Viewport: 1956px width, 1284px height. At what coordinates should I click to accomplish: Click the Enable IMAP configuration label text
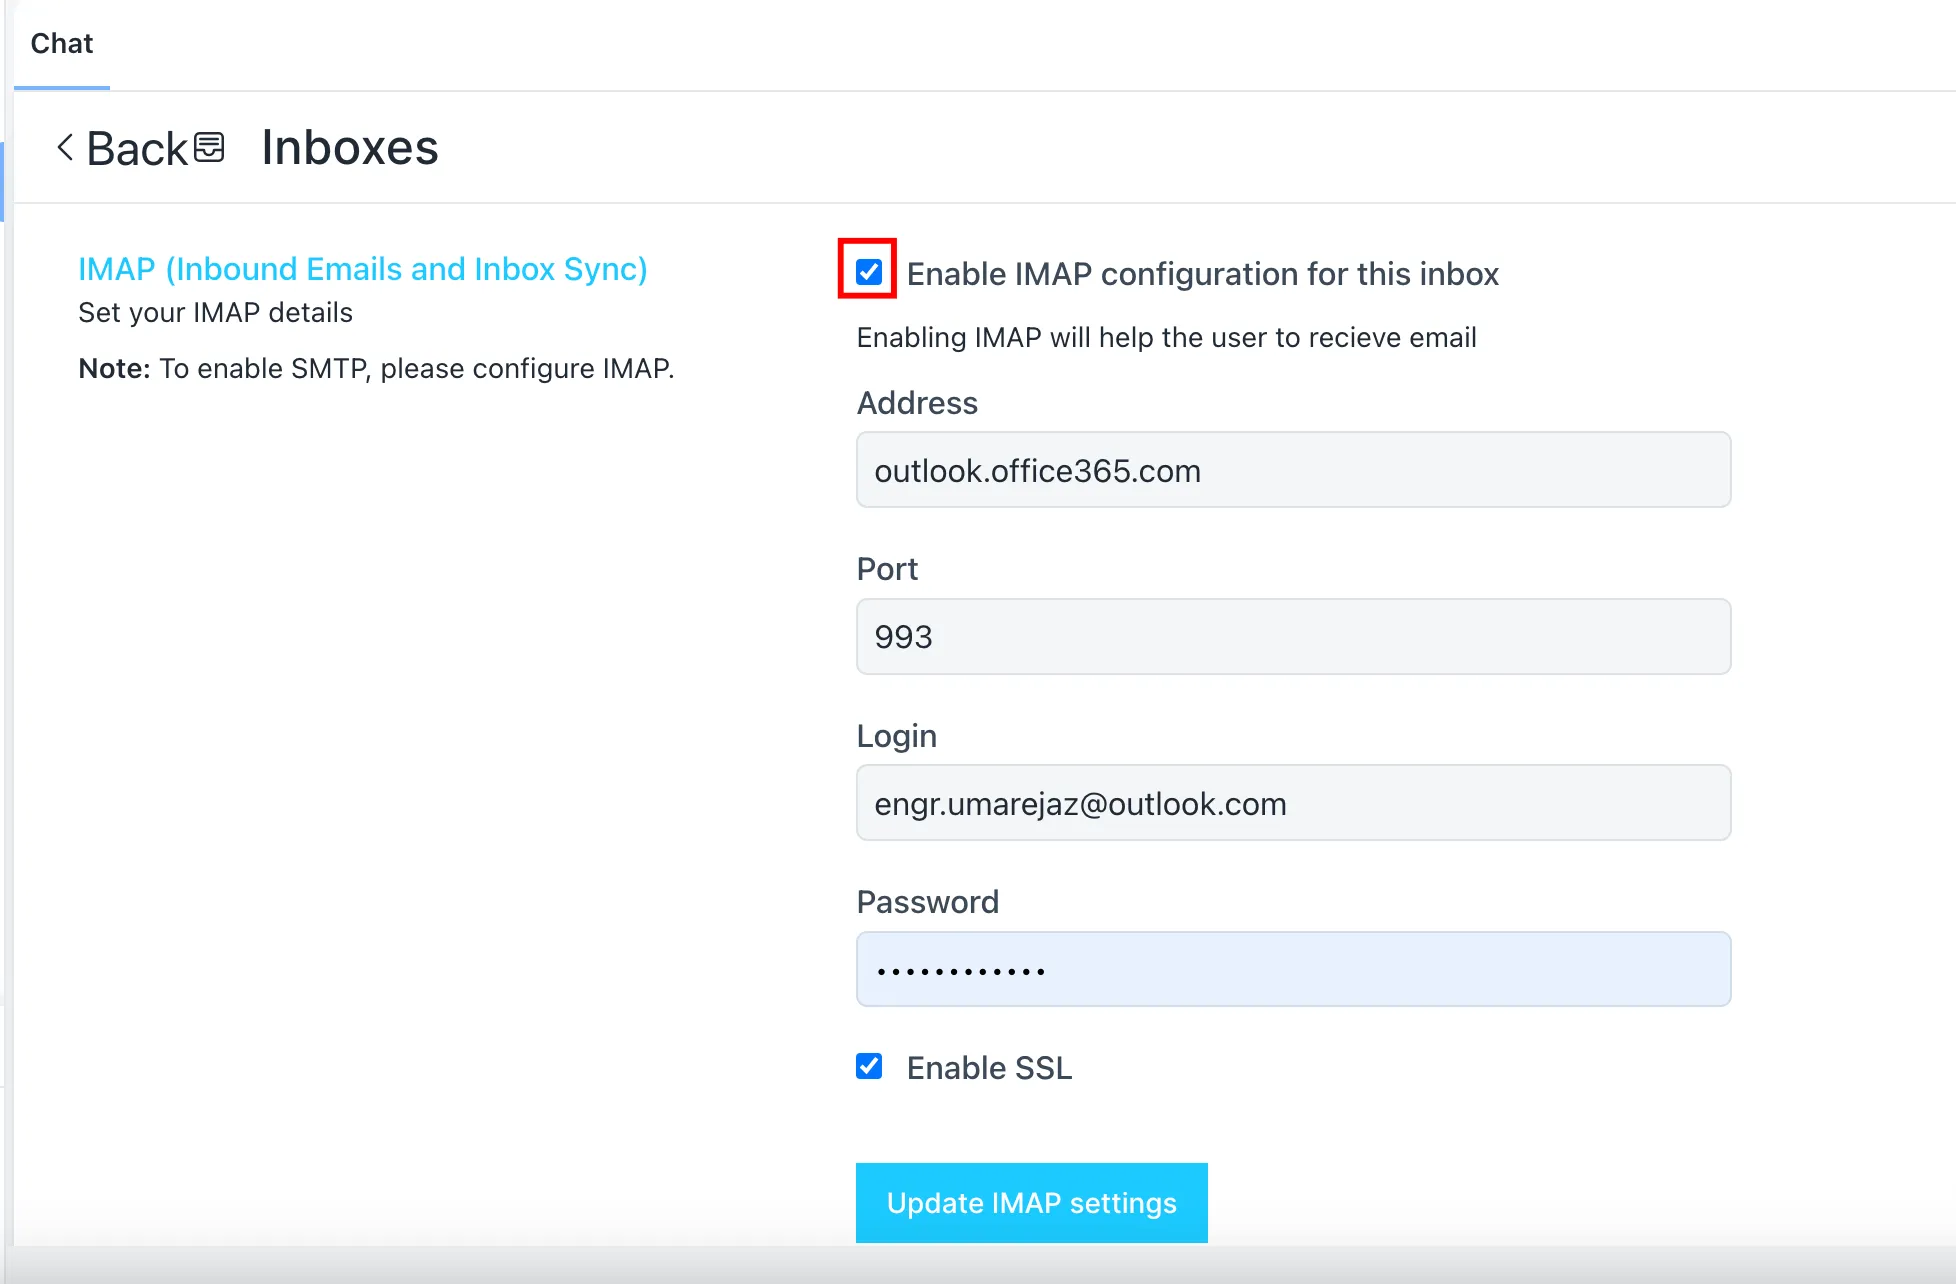(x=1202, y=274)
